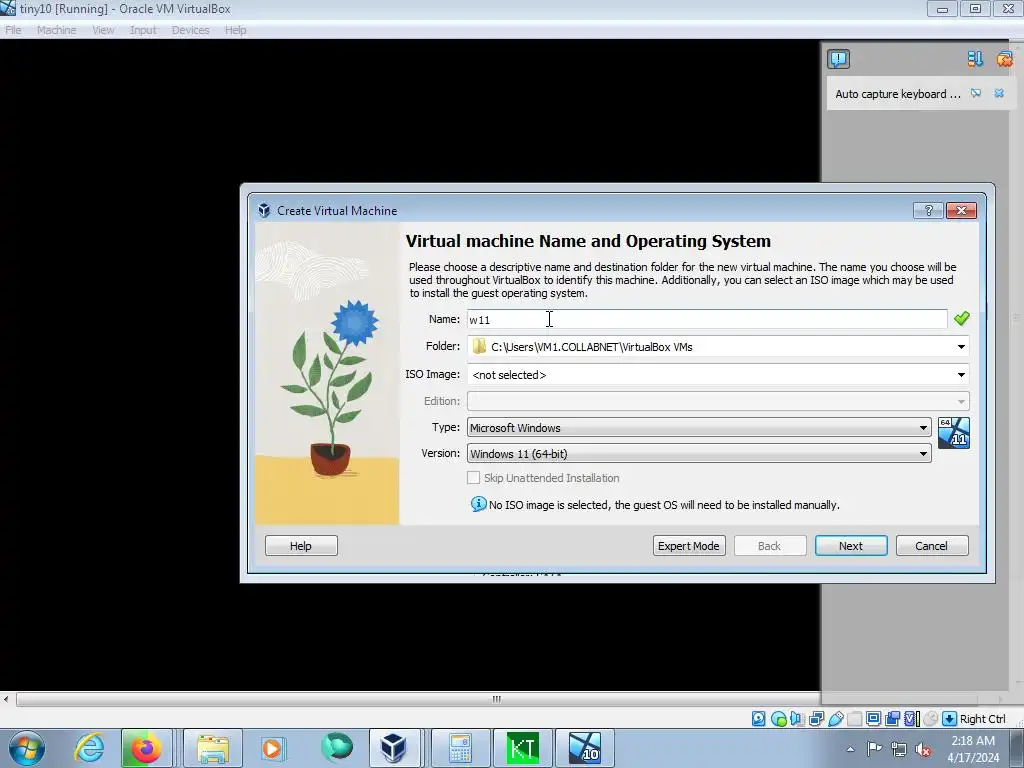Tick the Skip Unattended Installation checkbox
Screen dimensions: 1024x768
point(473,478)
